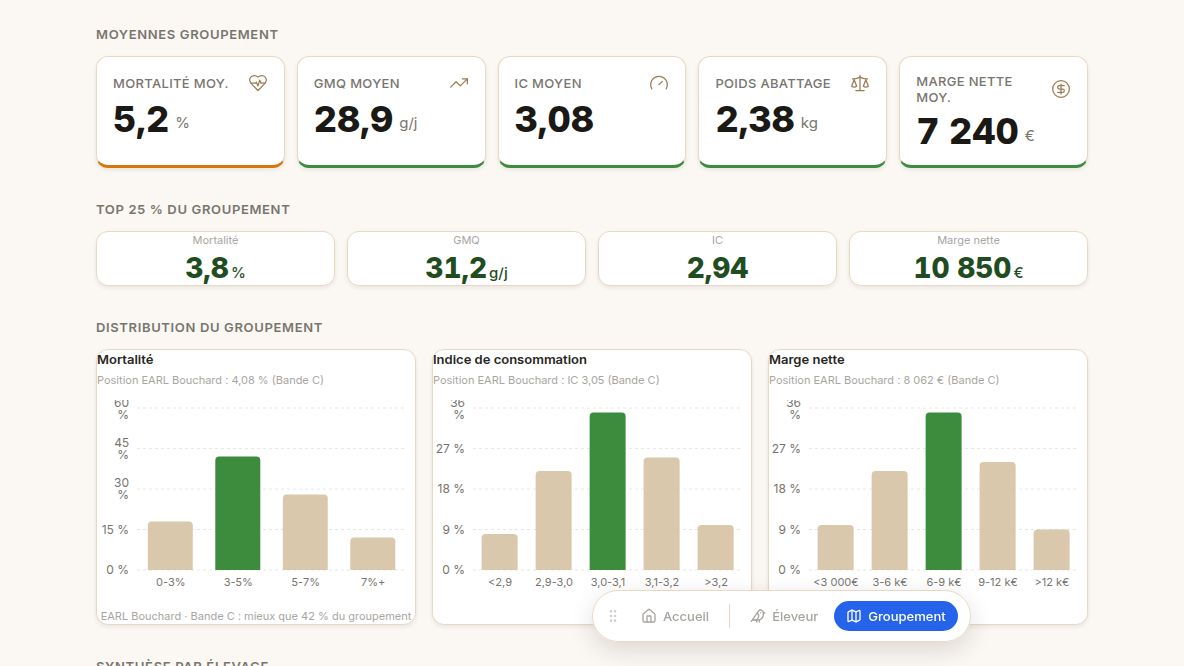Screen dimensions: 1184x666
Task: Click the '3,0-3,1' axis label
Action: (608, 582)
